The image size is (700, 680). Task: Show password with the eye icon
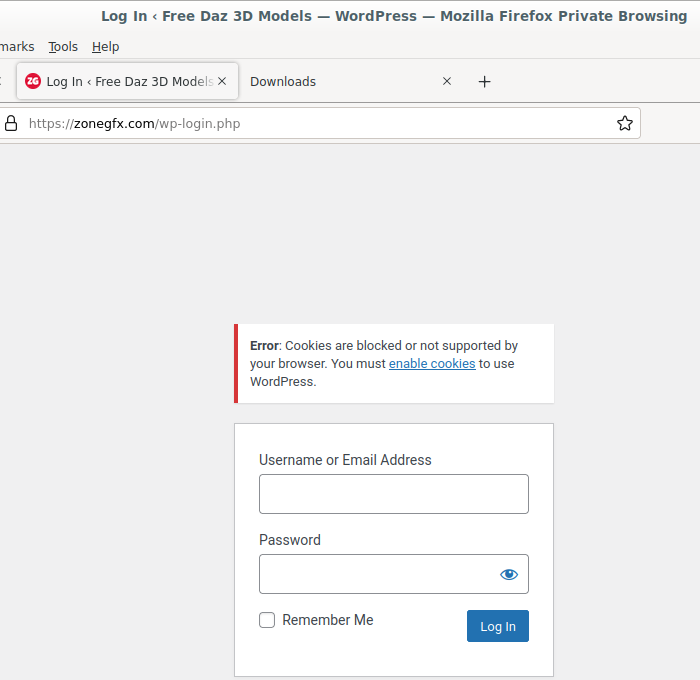(509, 574)
